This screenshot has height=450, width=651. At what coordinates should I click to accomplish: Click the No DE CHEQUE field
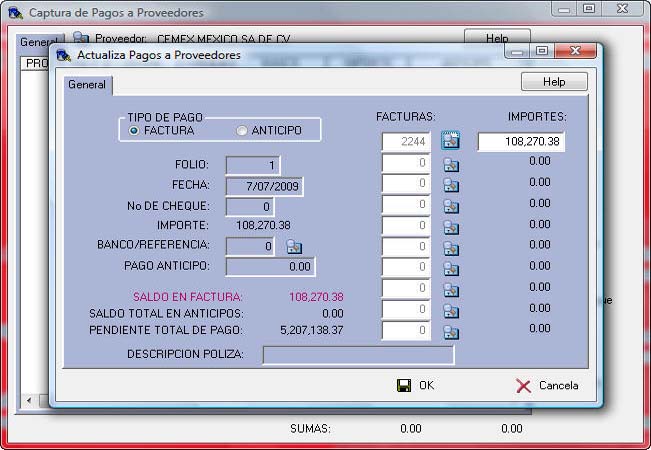pyautogui.click(x=250, y=206)
